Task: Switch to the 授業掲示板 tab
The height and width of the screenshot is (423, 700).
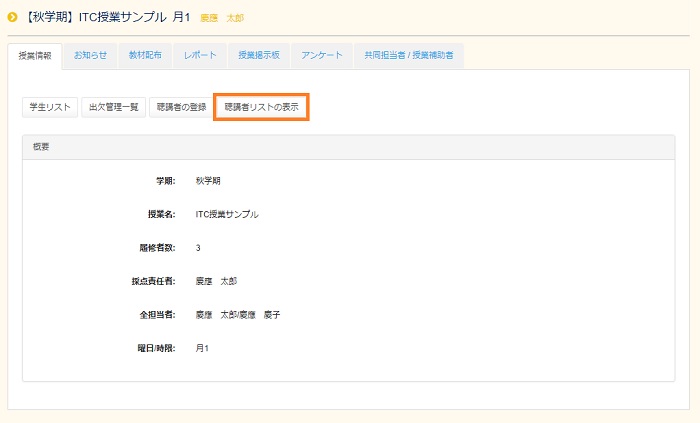Action: 258,56
